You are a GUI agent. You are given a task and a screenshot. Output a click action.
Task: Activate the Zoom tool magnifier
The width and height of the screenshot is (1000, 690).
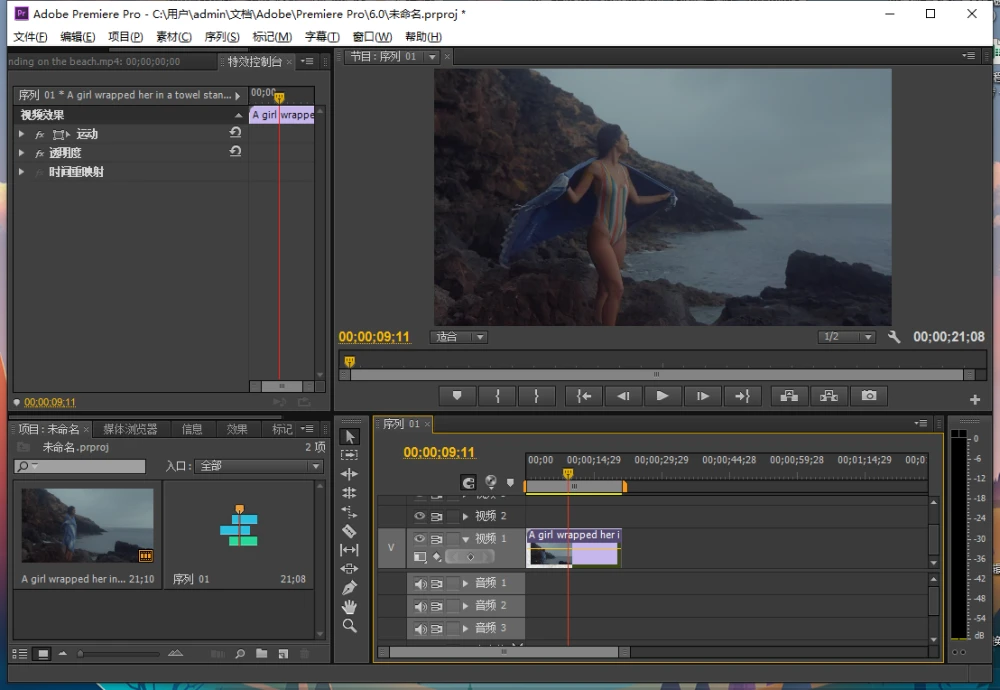(x=349, y=626)
